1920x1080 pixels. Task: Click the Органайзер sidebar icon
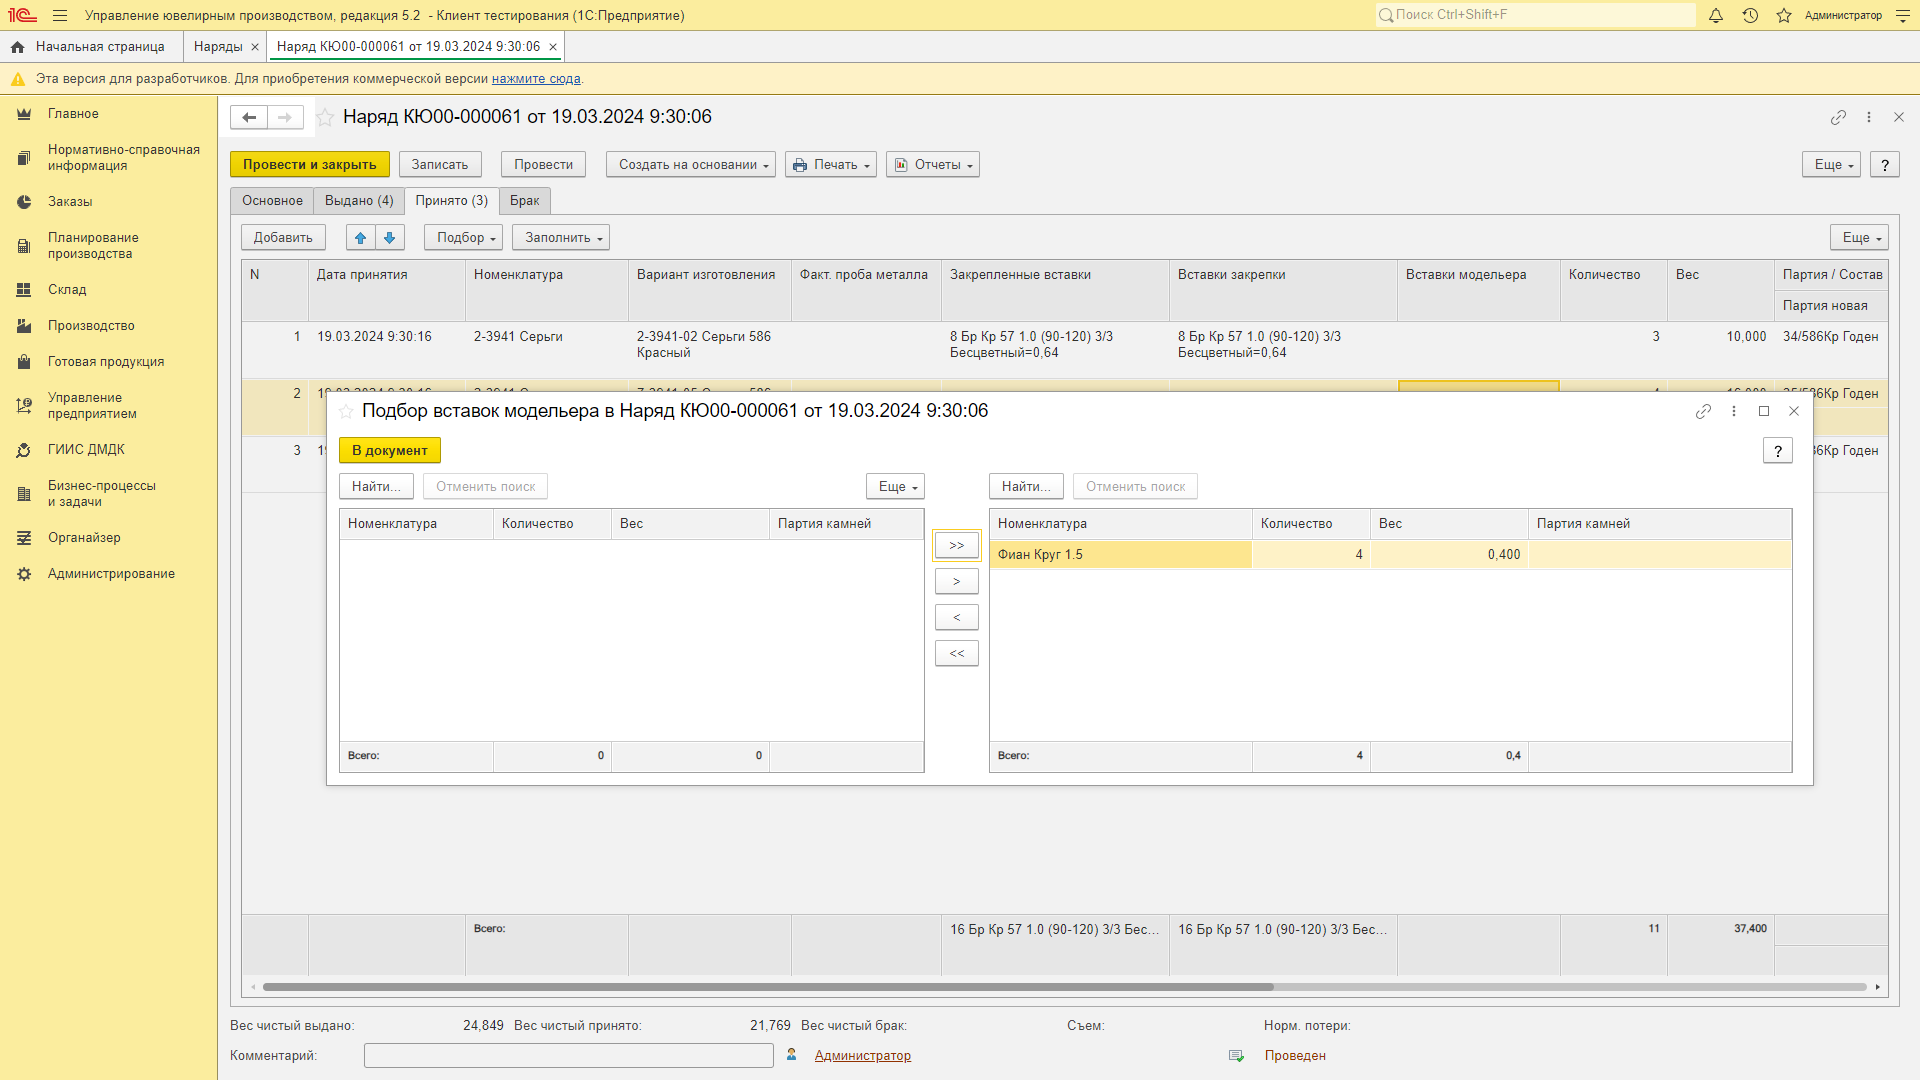pos(24,538)
